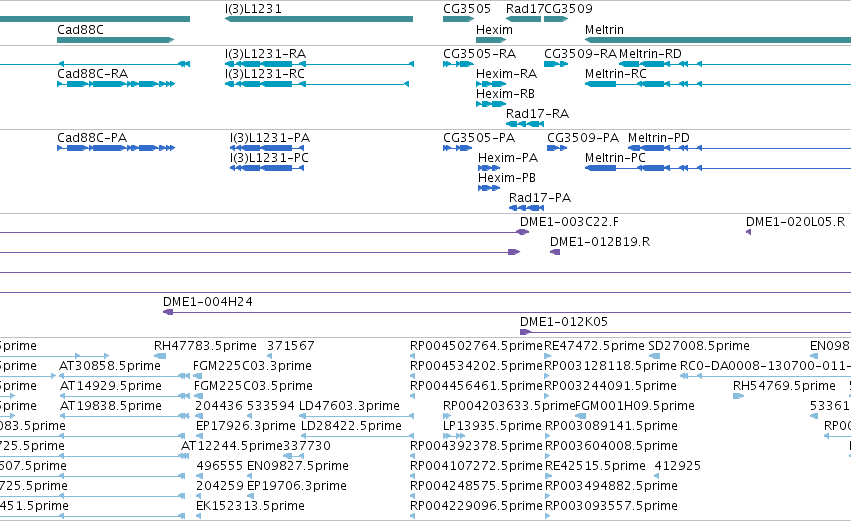Screen dimensions: 851x521
Task: Click the RP004456461.5prime EST label
Action: (x=476, y=386)
